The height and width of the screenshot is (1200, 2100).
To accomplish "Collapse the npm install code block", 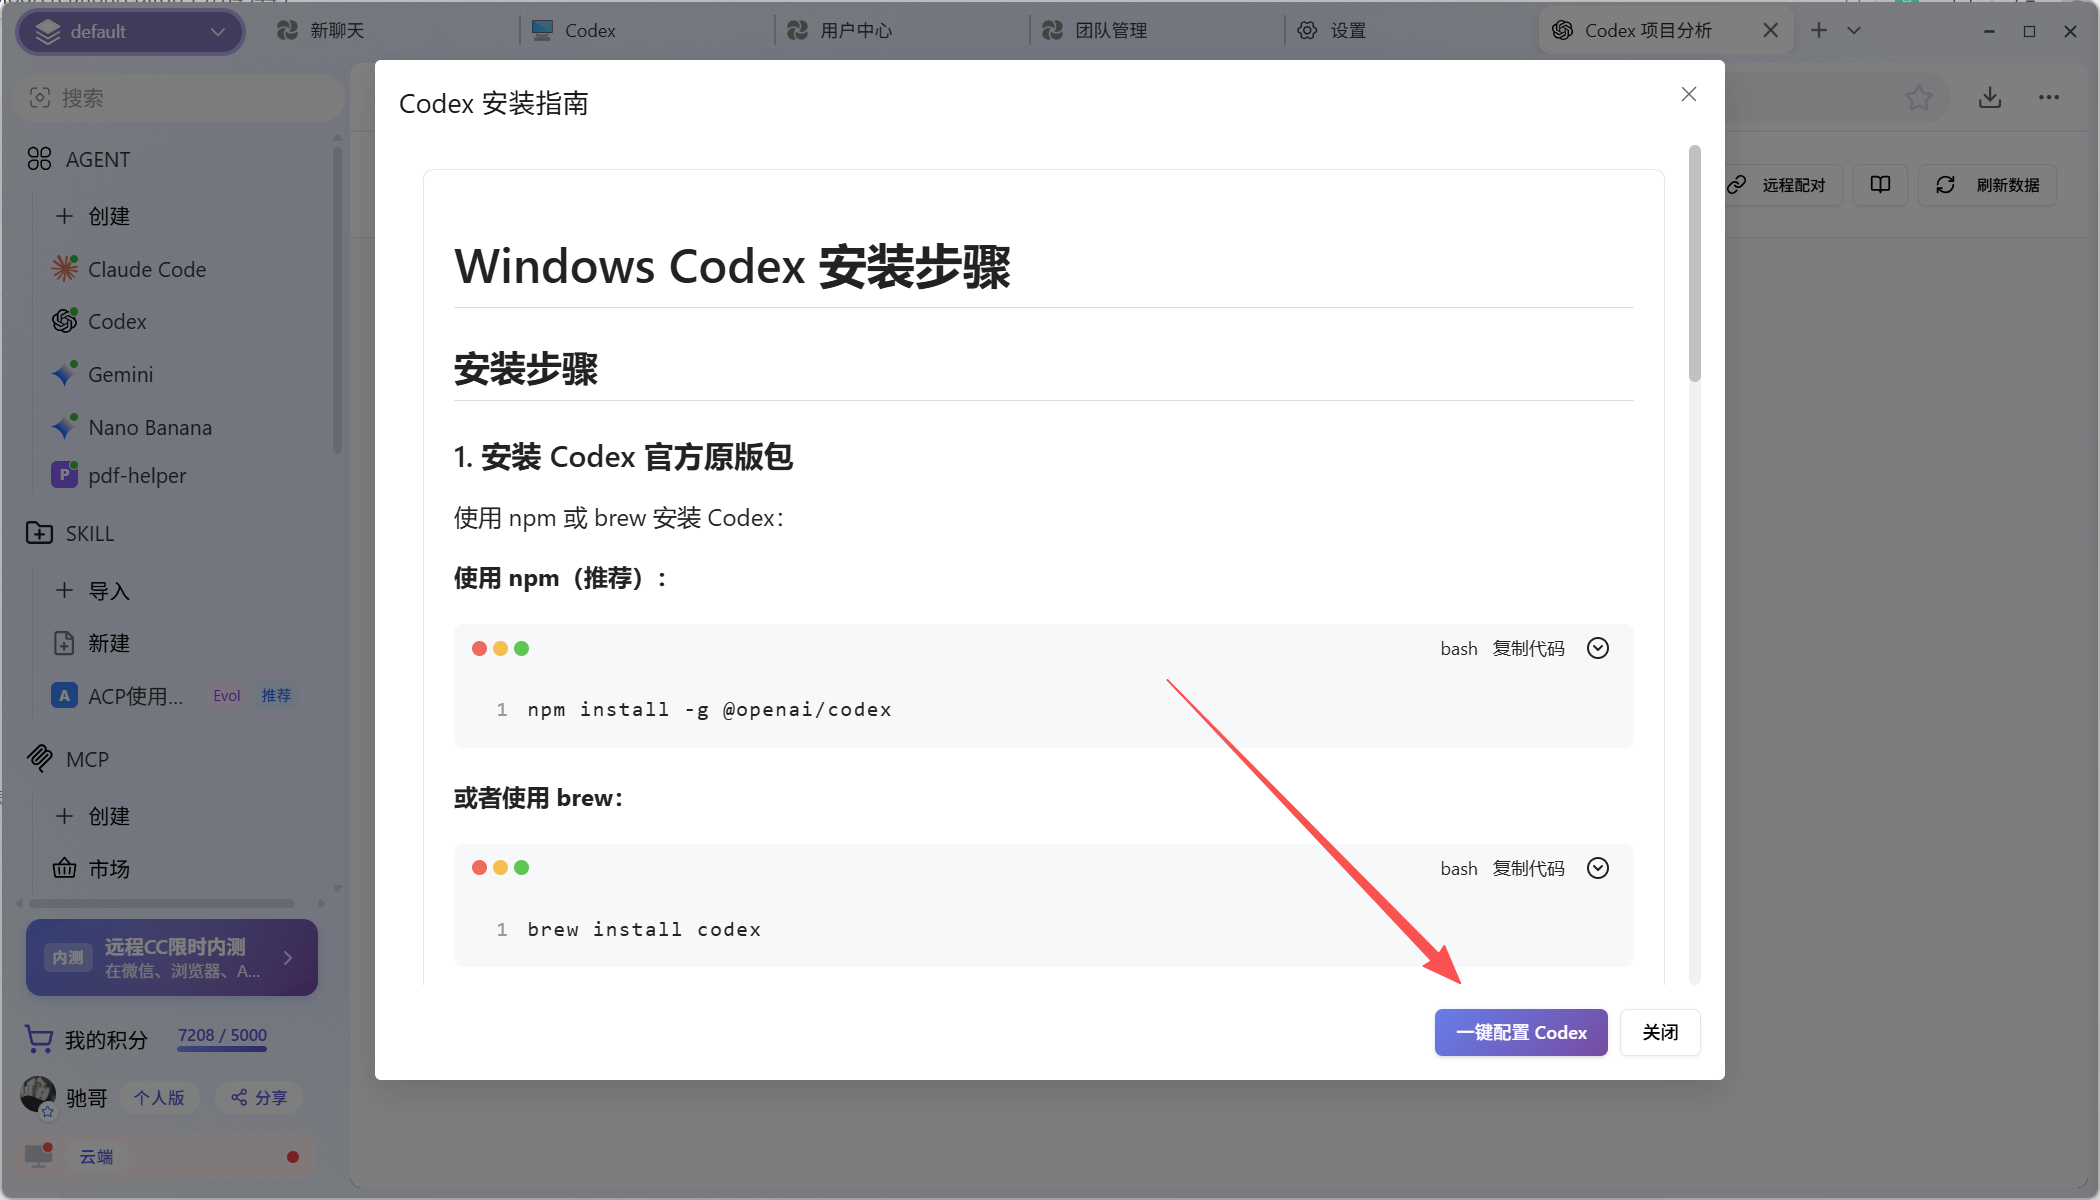I will point(1598,648).
